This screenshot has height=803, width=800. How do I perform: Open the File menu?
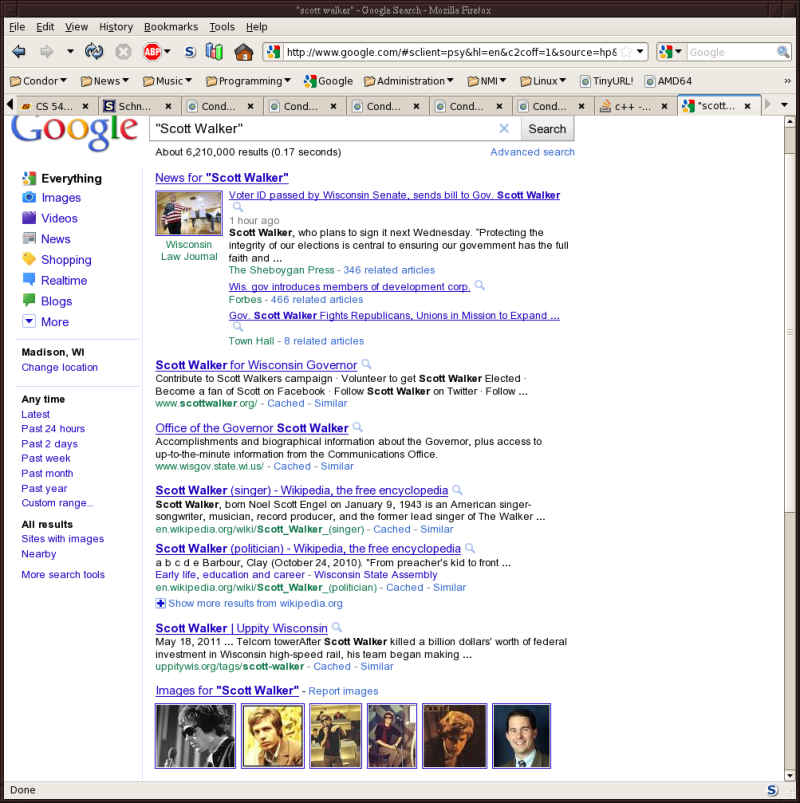tap(17, 27)
